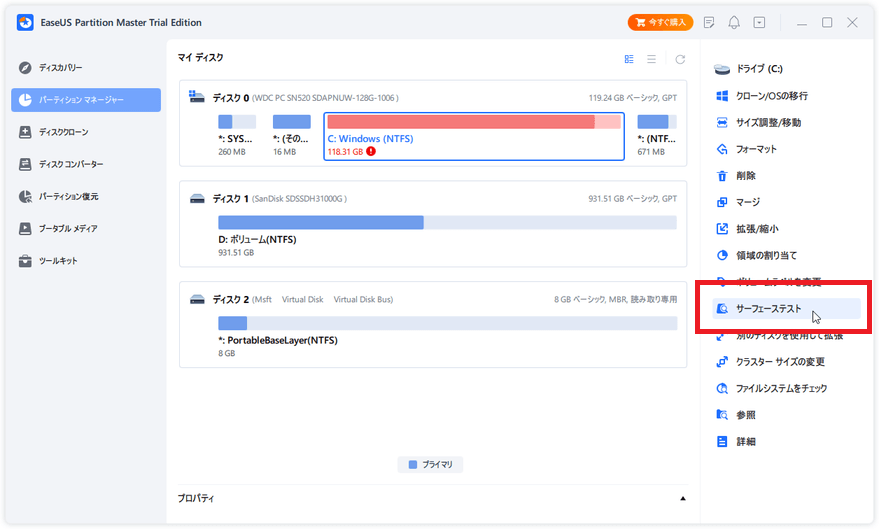Switch to graphical disk layout view
Viewport: 879px width, 529px height.
click(x=629, y=59)
